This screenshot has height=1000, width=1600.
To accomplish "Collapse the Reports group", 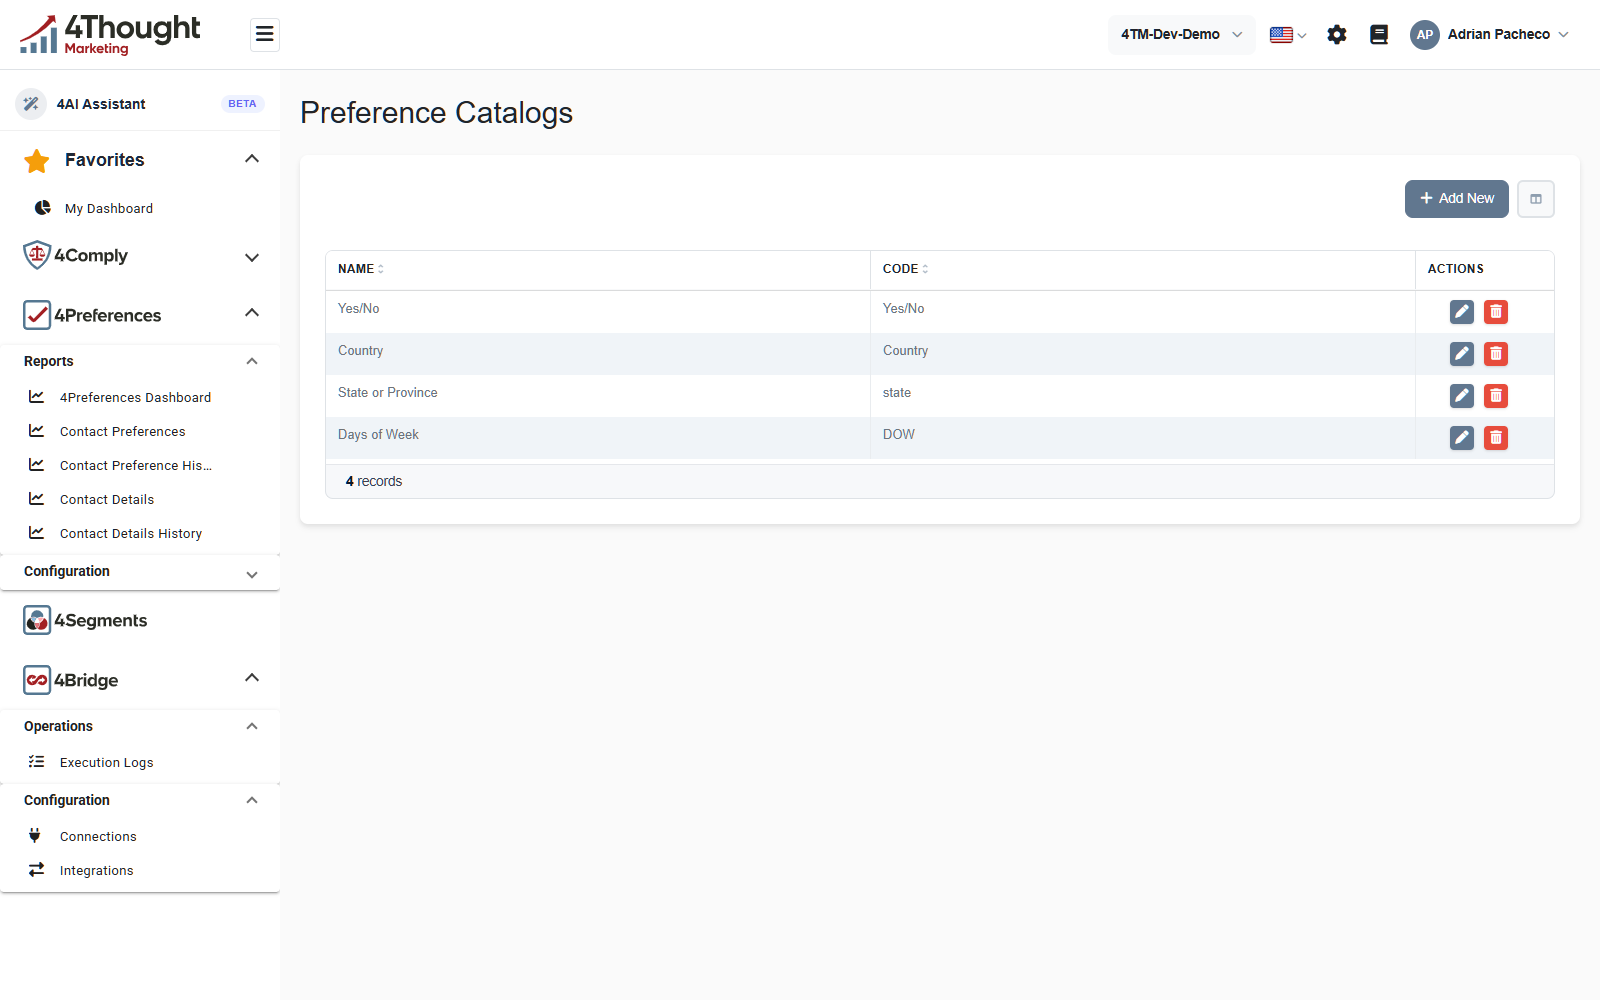I will (252, 361).
